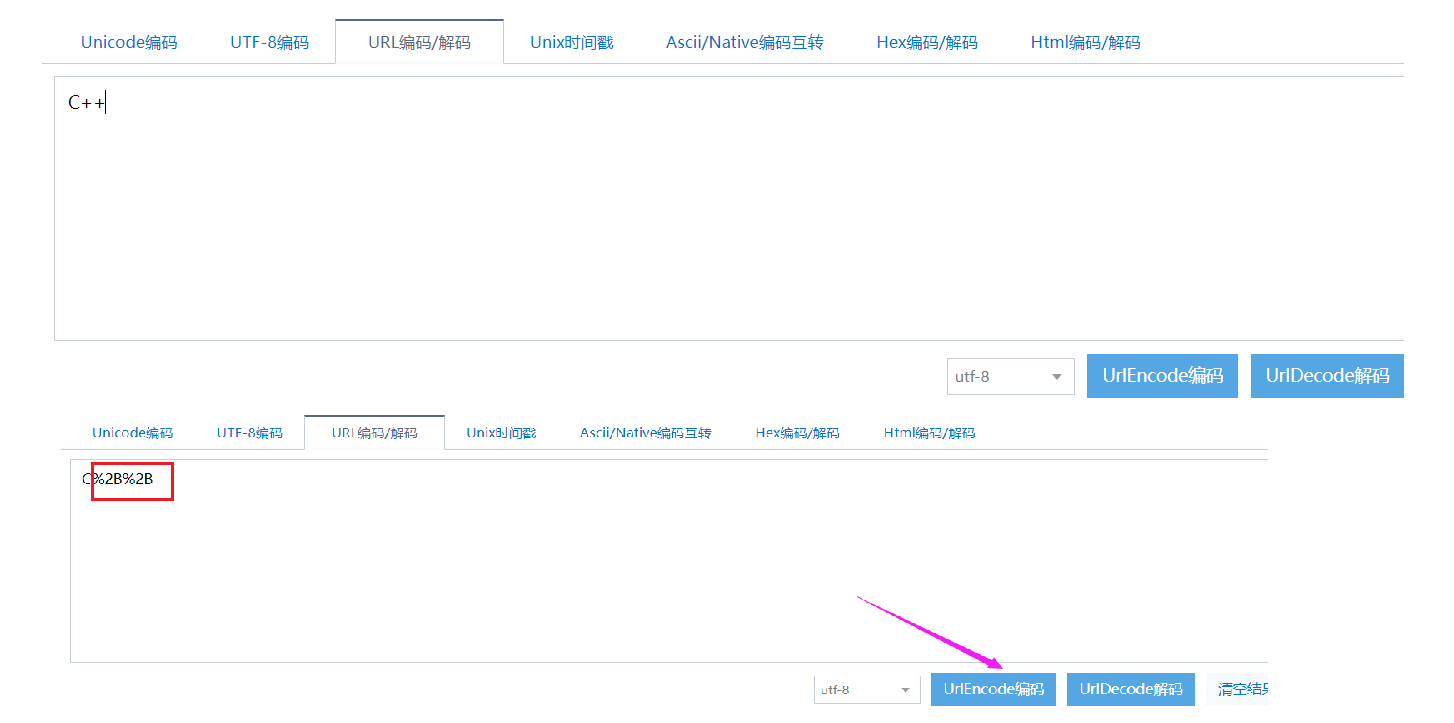This screenshot has height=723, width=1454.
Task: Click the lower text area showing C%2B%2B
Action: (x=669, y=561)
